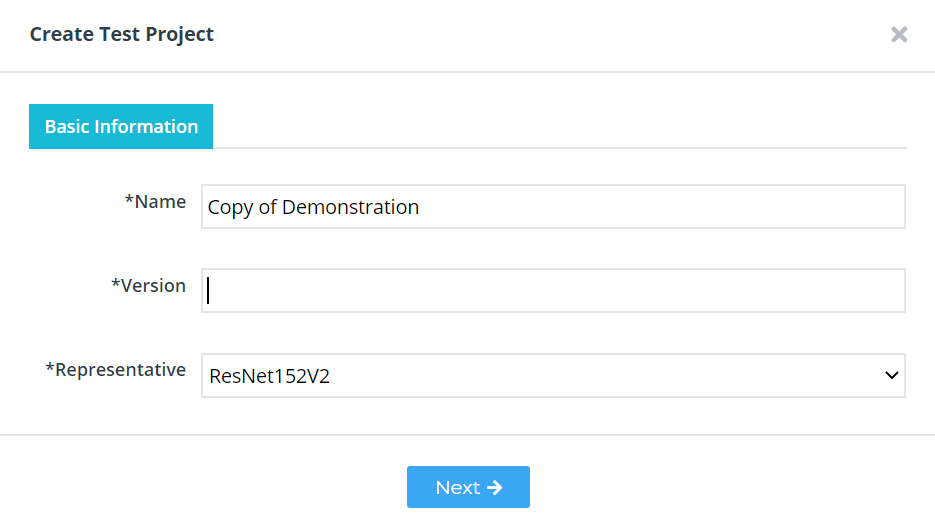Viewport: 935px width, 532px height.
Task: Click the *Name field label
Action: [x=155, y=202]
